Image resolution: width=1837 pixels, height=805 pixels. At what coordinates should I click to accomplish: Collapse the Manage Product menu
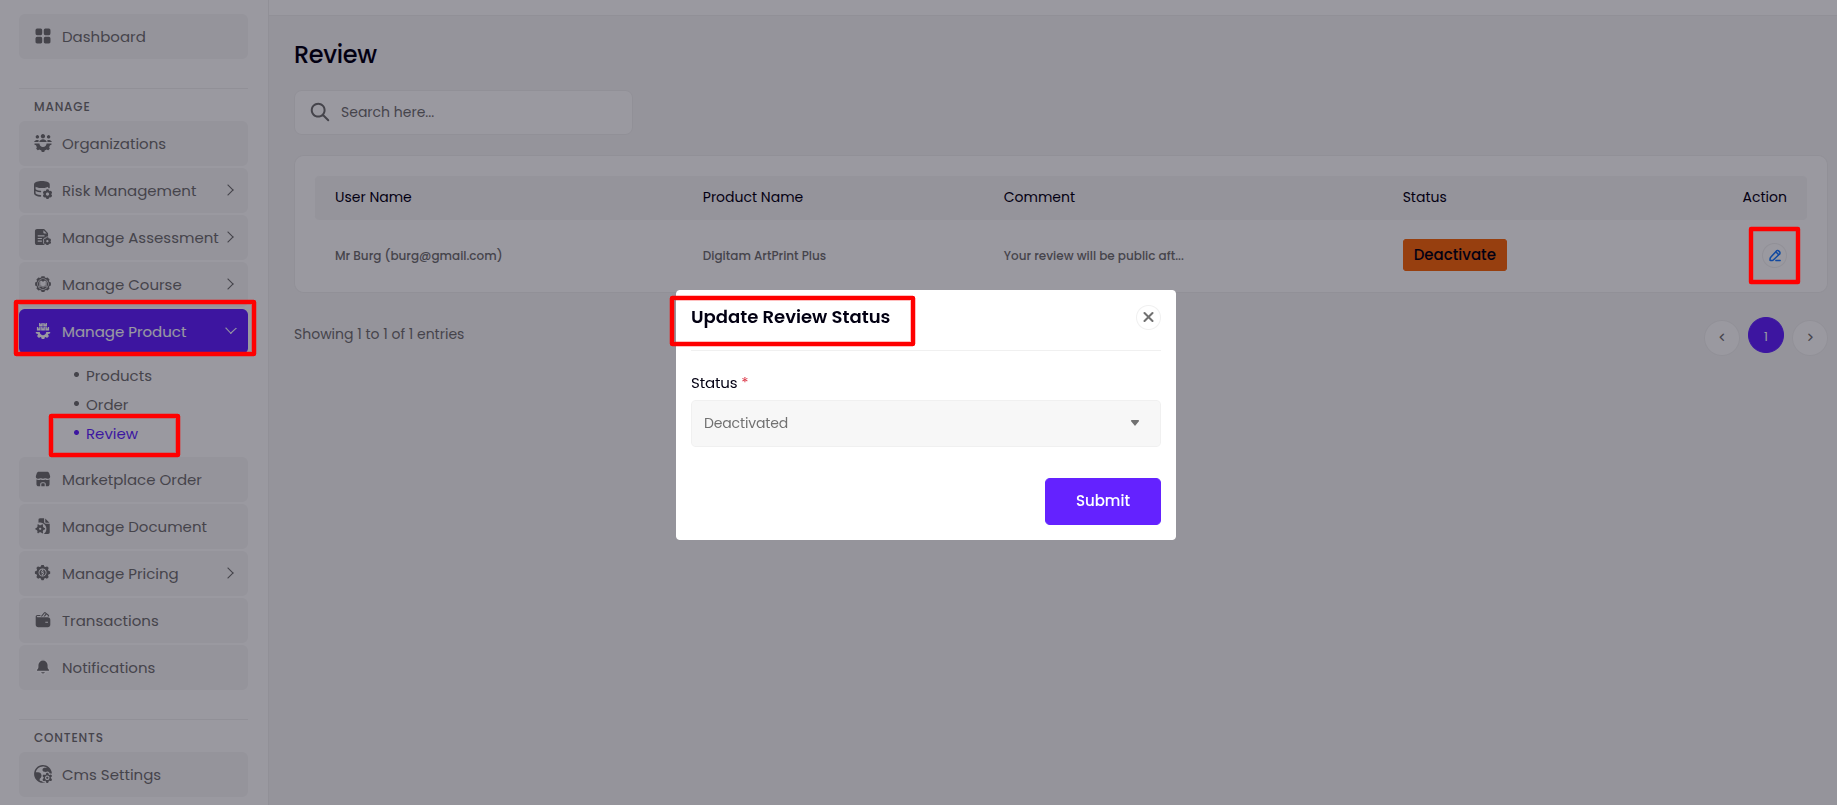231,332
